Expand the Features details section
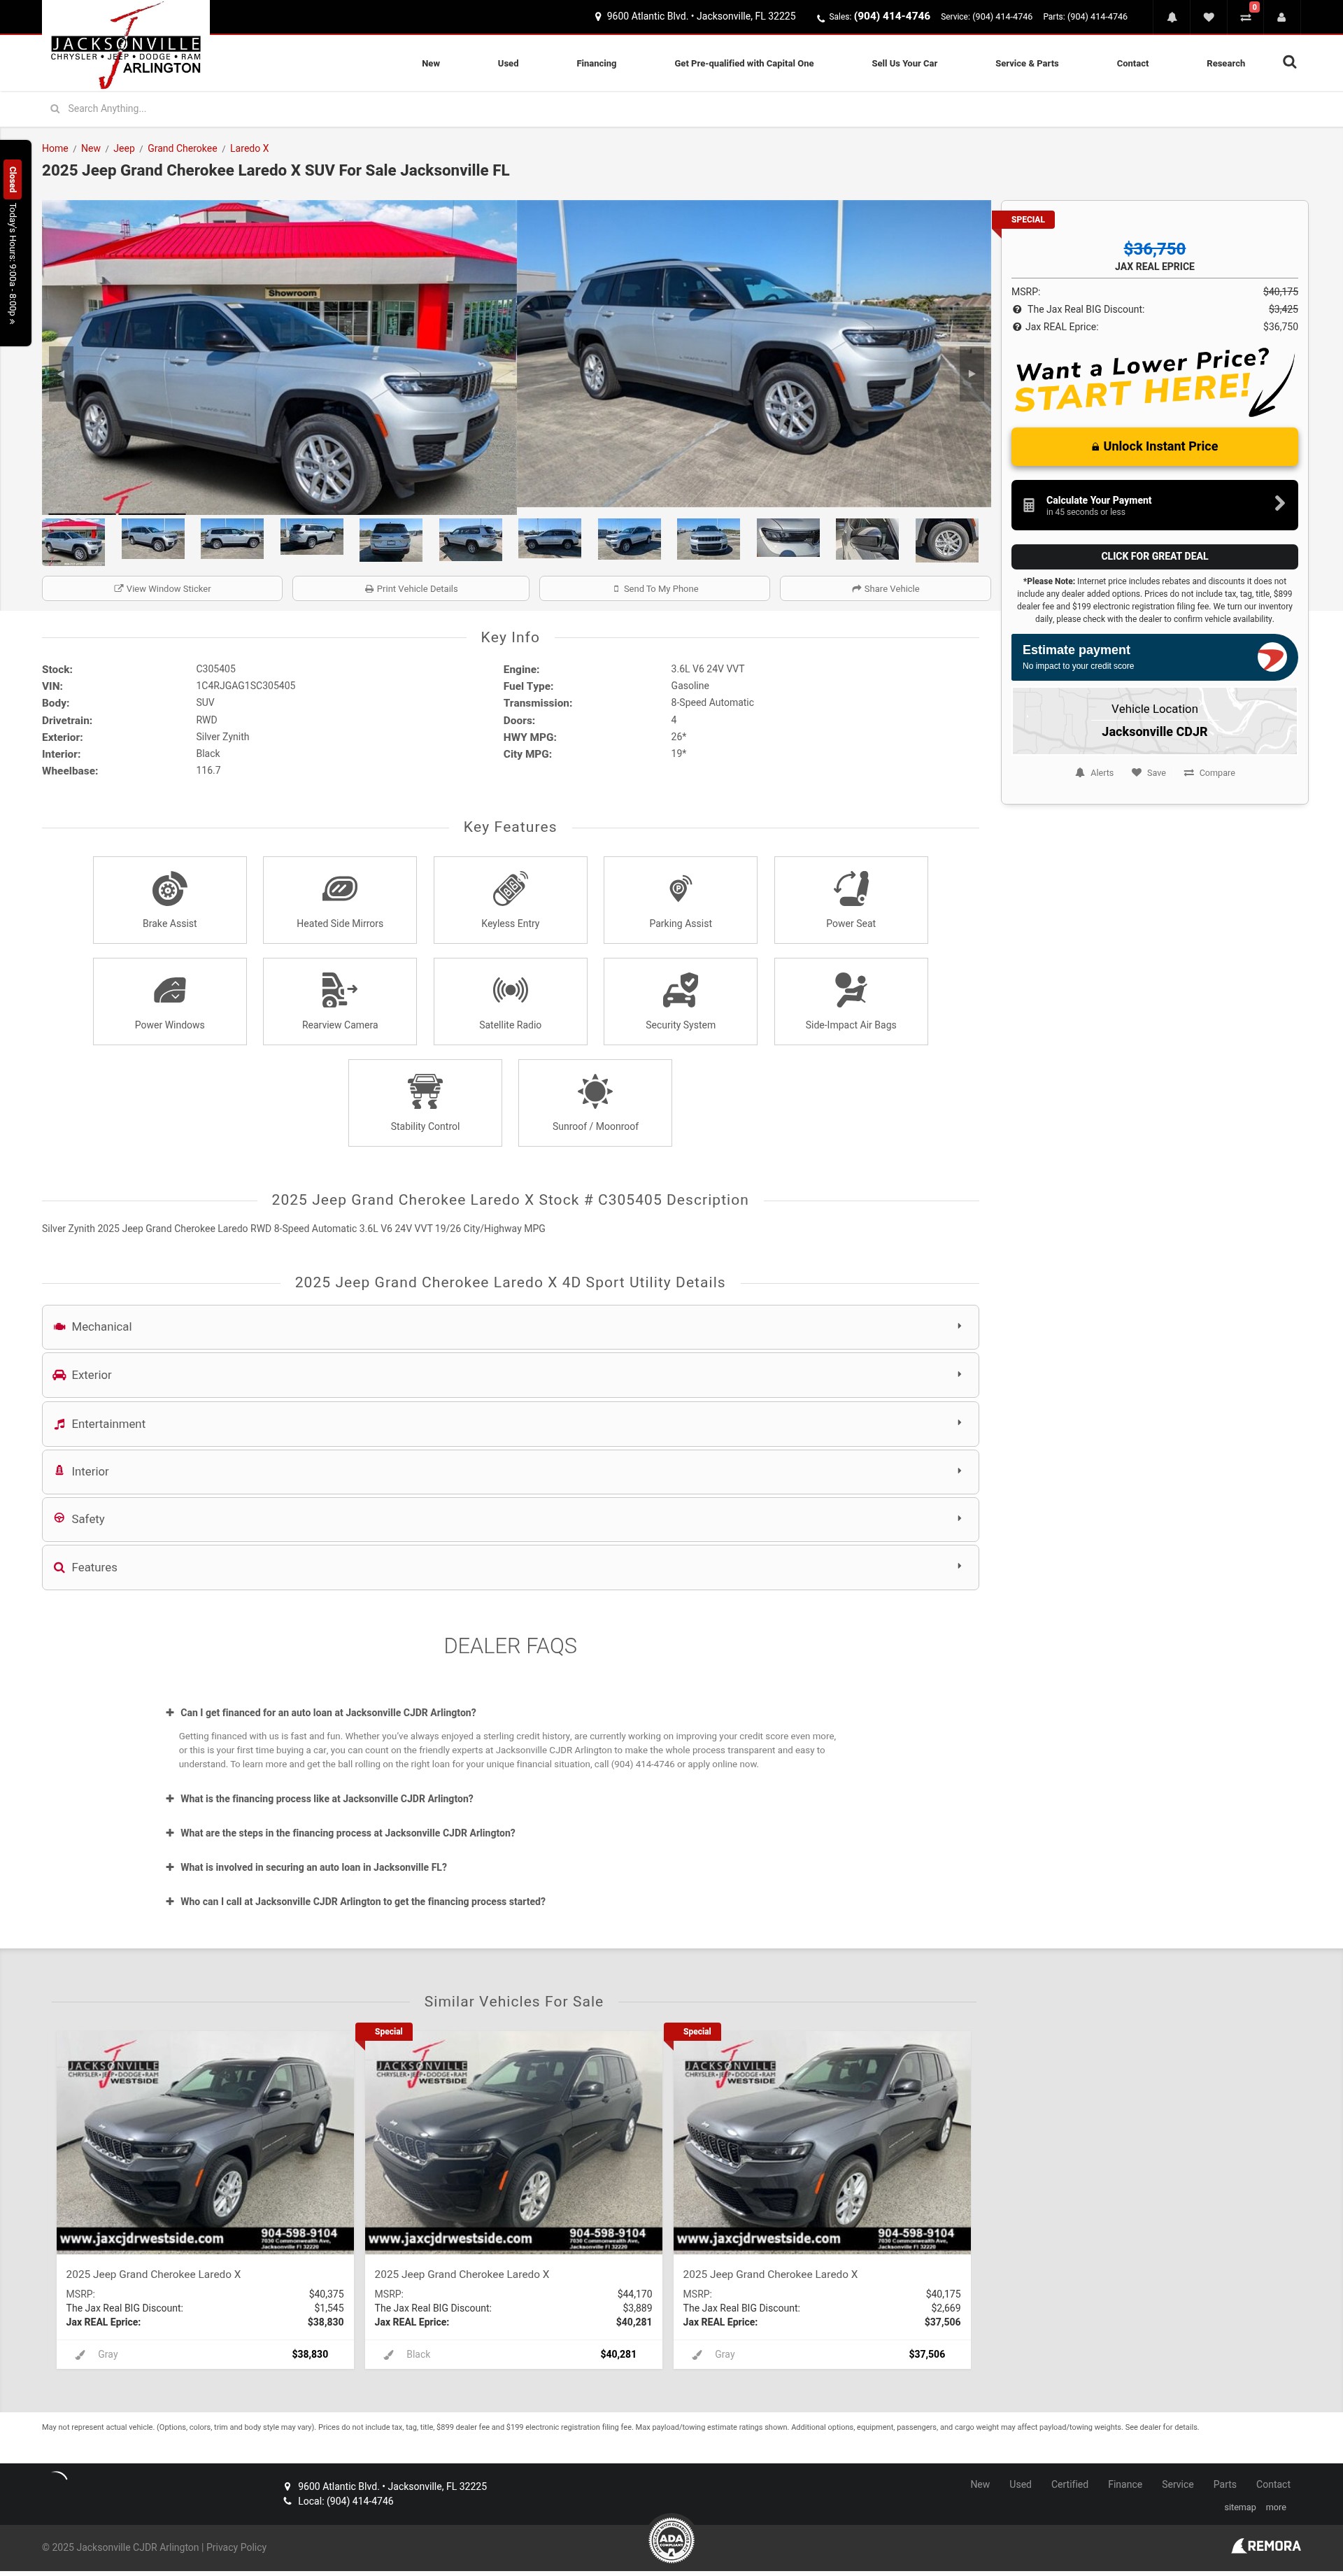The height and width of the screenshot is (2576, 1343). (x=510, y=1567)
